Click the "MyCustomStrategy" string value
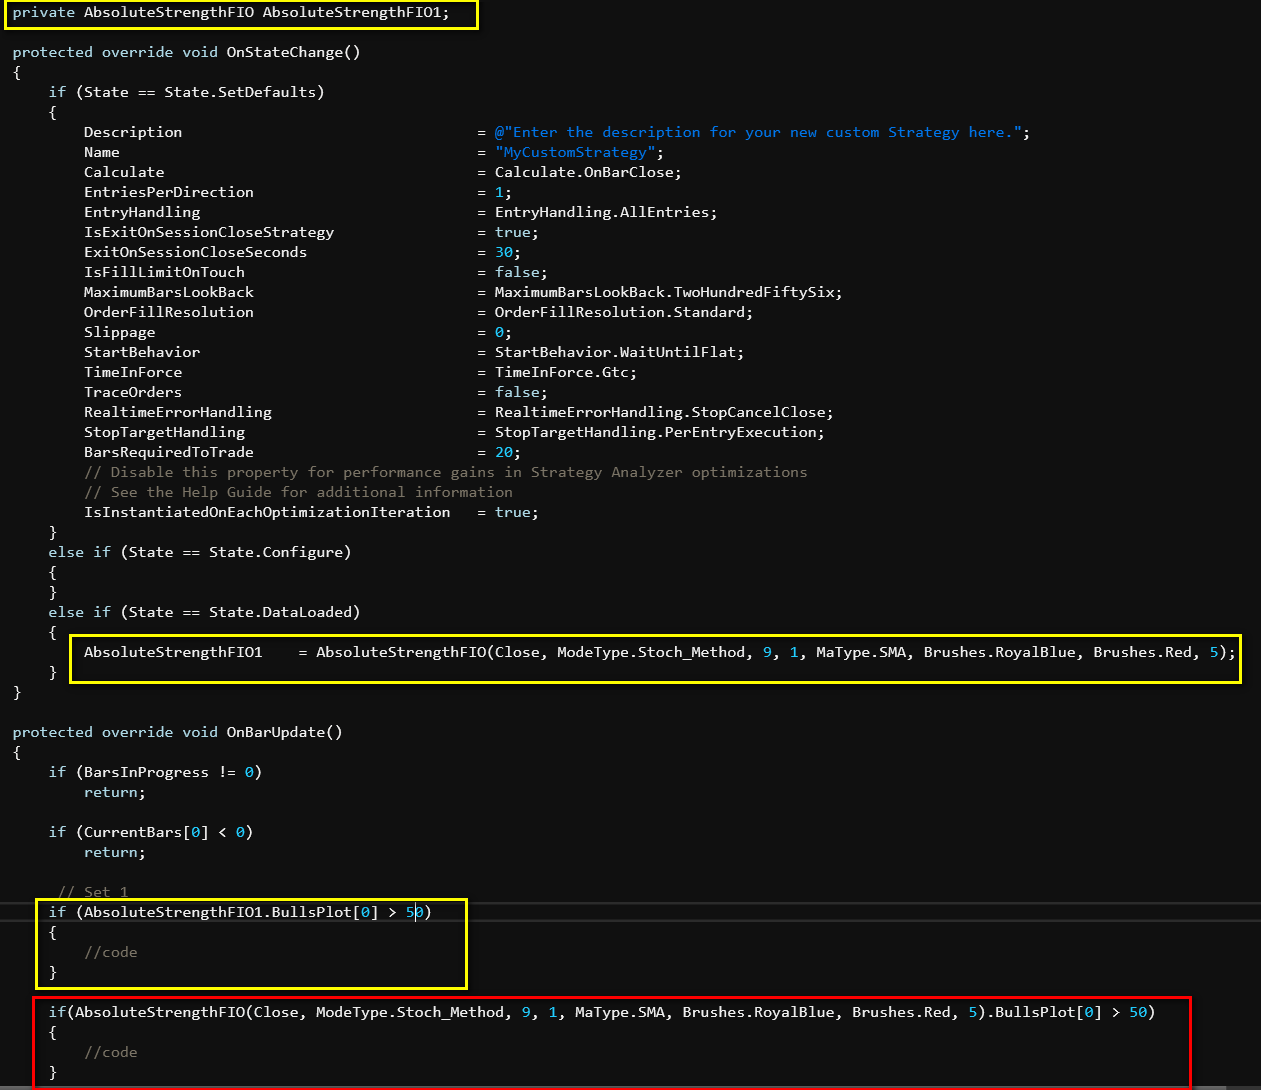Viewport: 1261px width, 1090px height. point(575,152)
